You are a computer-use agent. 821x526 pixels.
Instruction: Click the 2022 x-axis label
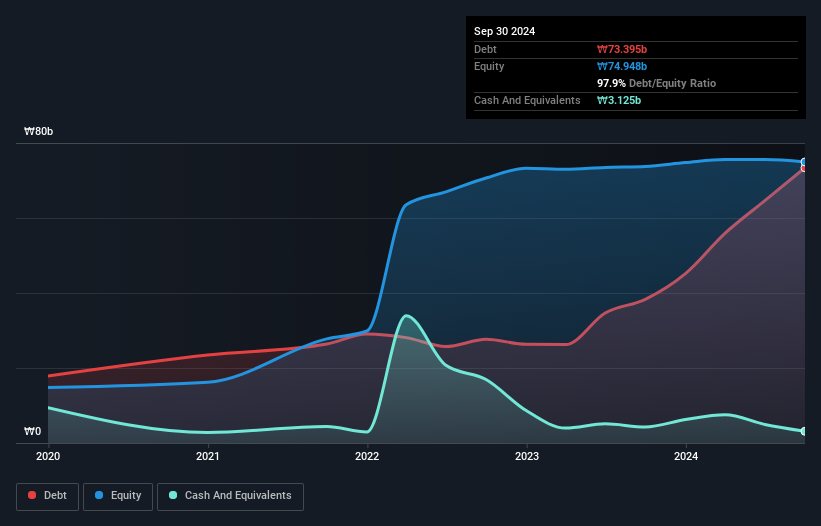point(367,456)
